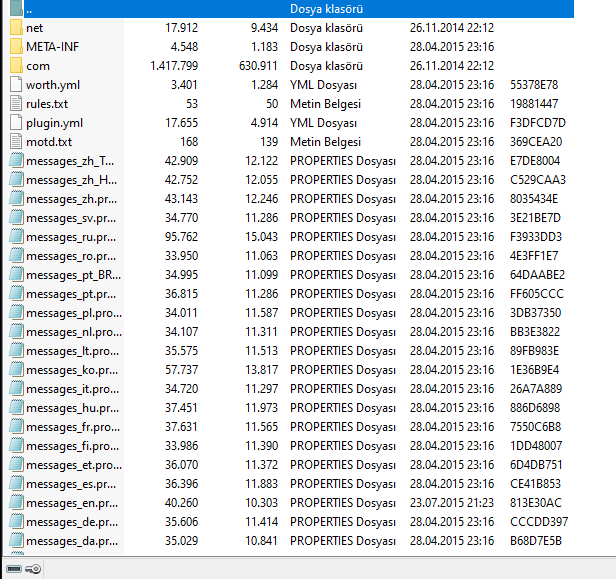Viewport: 616px width, 579px height.
Task: Select the rules.txt file name
Action: click(47, 104)
